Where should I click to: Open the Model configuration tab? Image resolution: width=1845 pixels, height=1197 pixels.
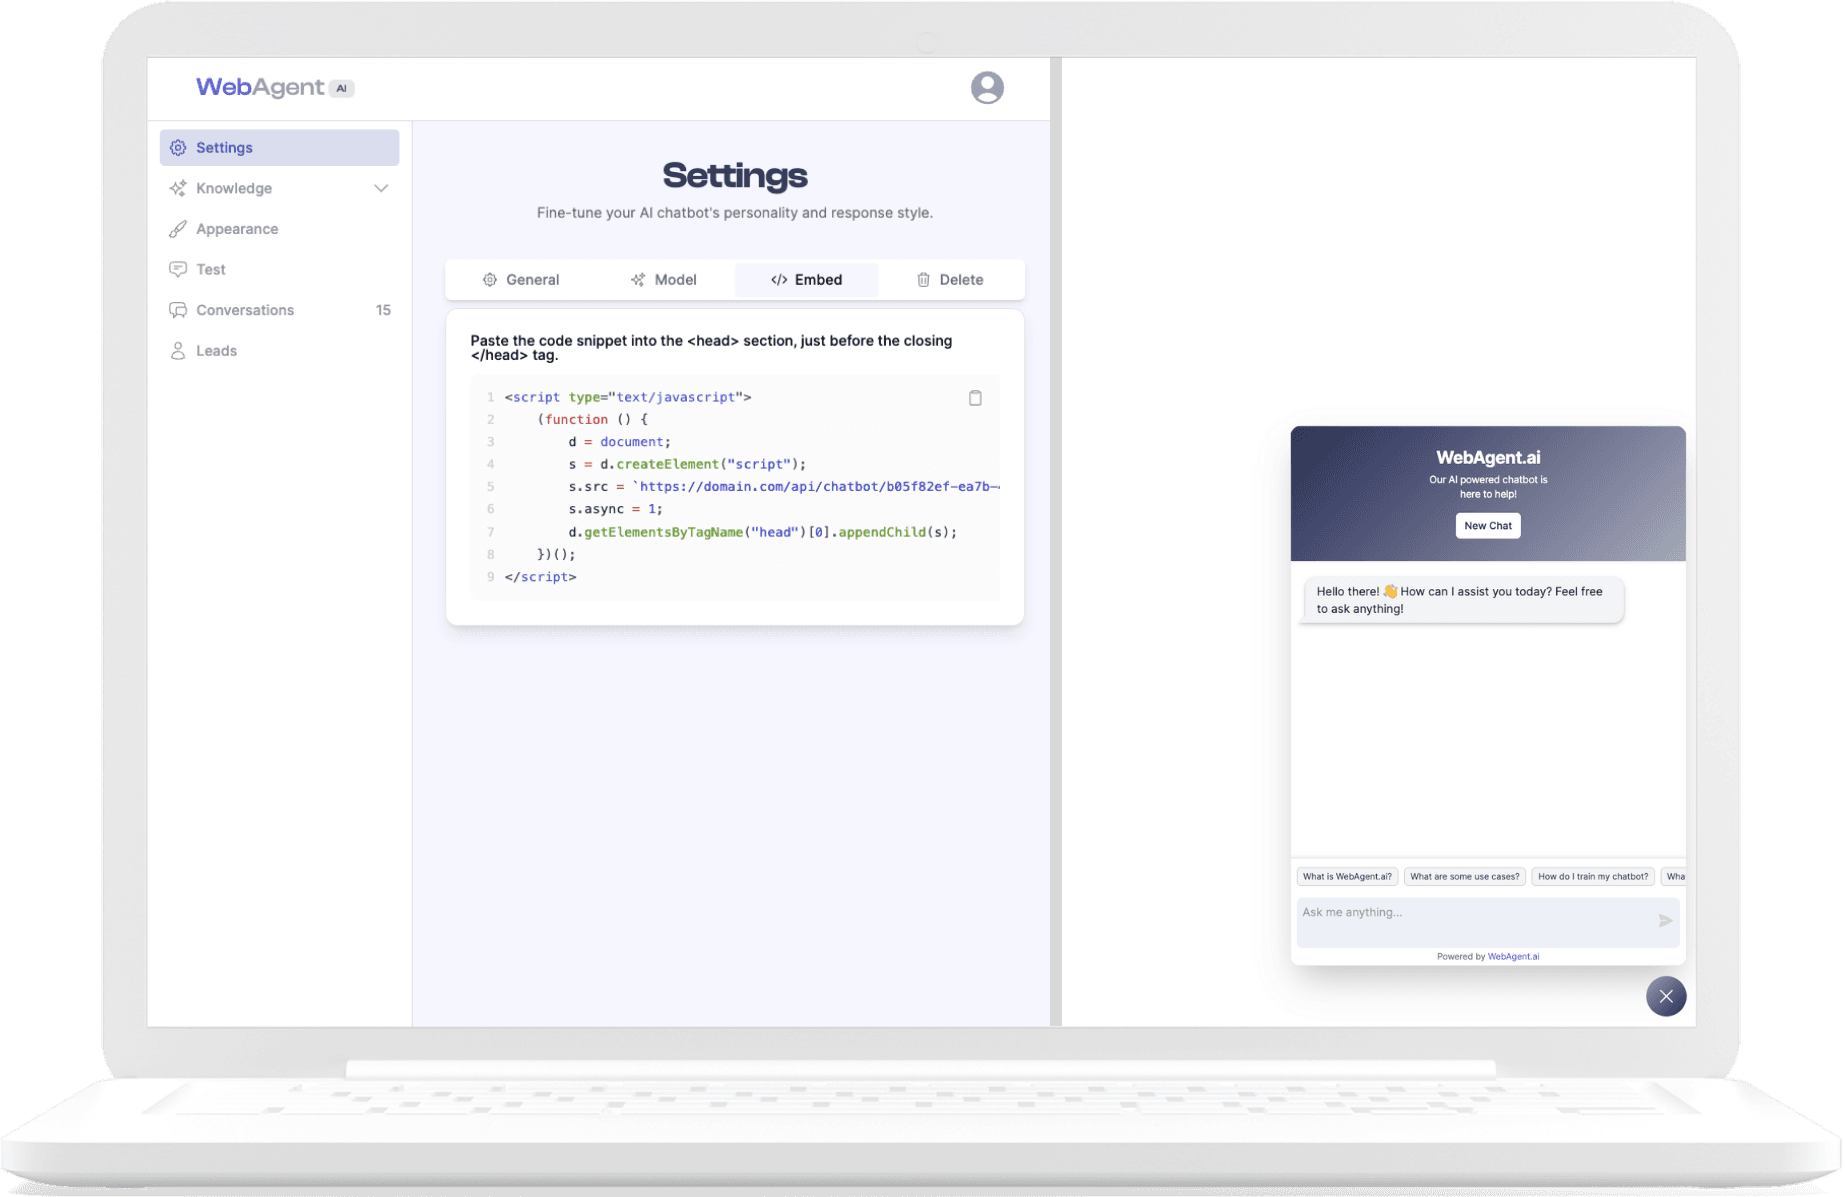click(x=664, y=279)
